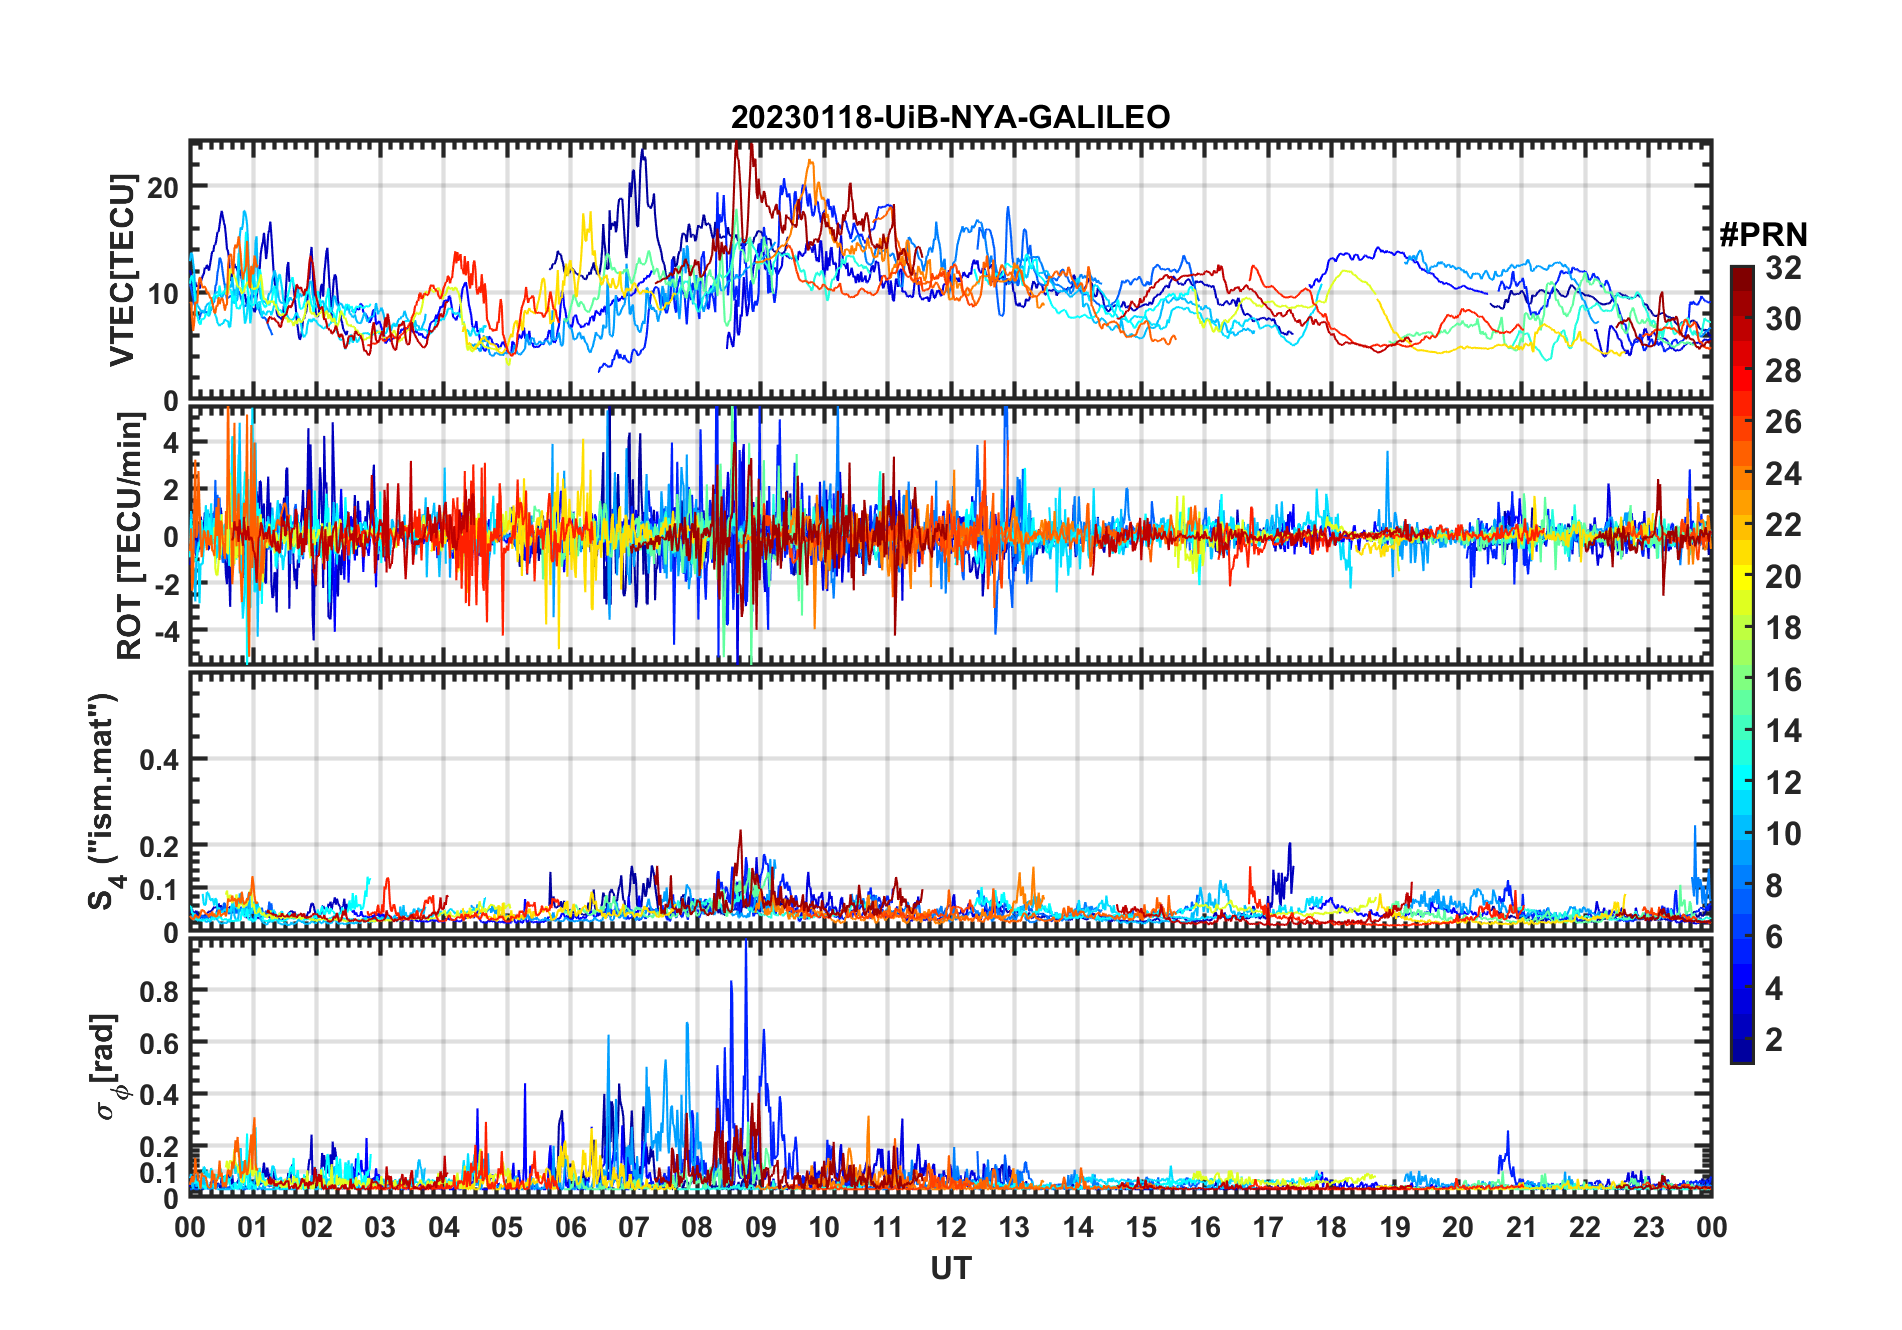Image resolution: width=1902 pixels, height=1330 pixels.
Task: Click the UT x-axis label
Action: pos(951,1269)
